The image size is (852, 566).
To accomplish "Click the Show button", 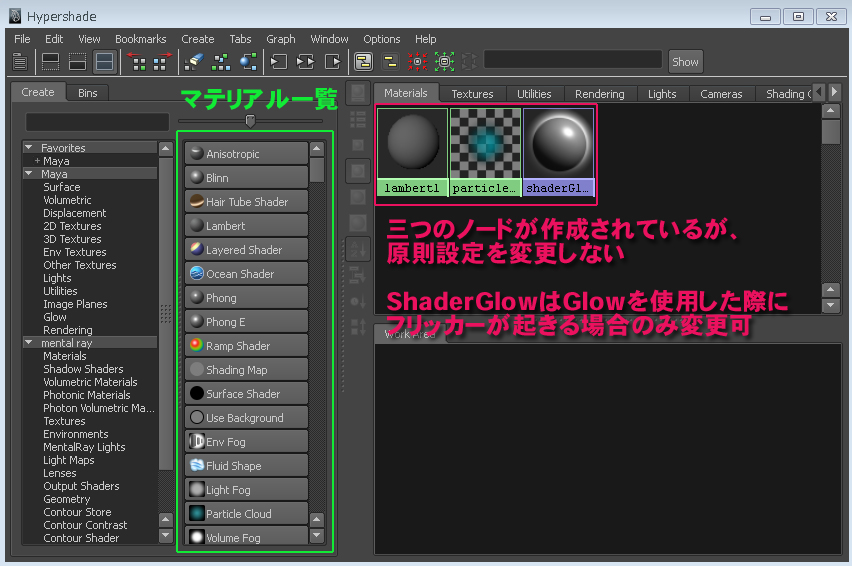I will point(685,62).
